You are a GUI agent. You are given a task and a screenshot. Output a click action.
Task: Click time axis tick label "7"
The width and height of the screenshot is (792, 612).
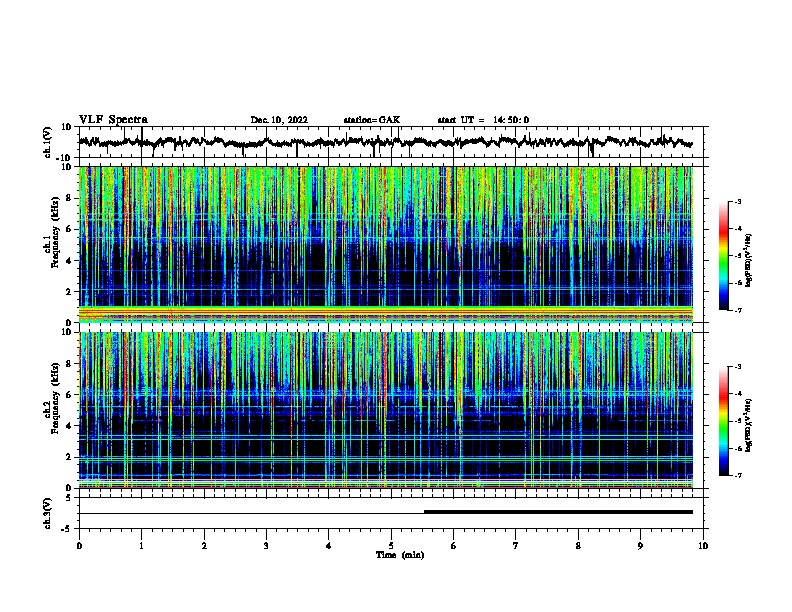click(x=516, y=546)
